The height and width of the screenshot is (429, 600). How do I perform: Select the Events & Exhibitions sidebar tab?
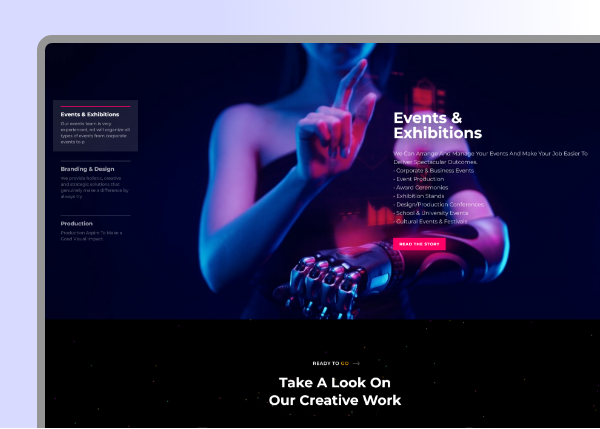(x=96, y=115)
